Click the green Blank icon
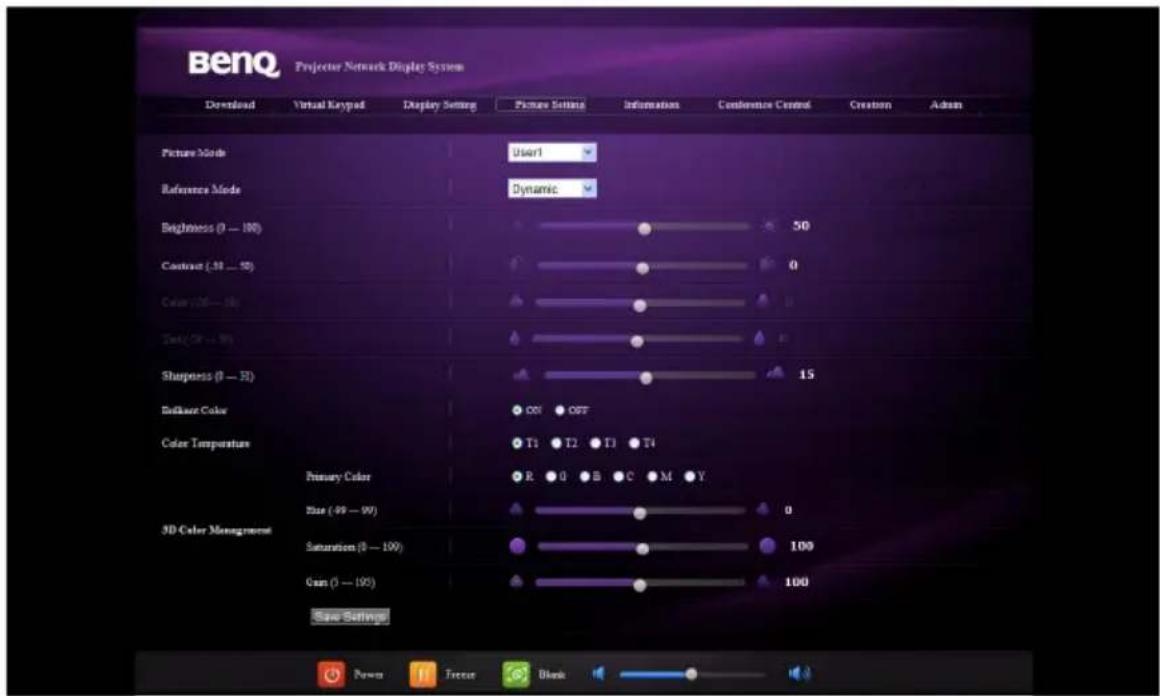 pyautogui.click(x=516, y=674)
